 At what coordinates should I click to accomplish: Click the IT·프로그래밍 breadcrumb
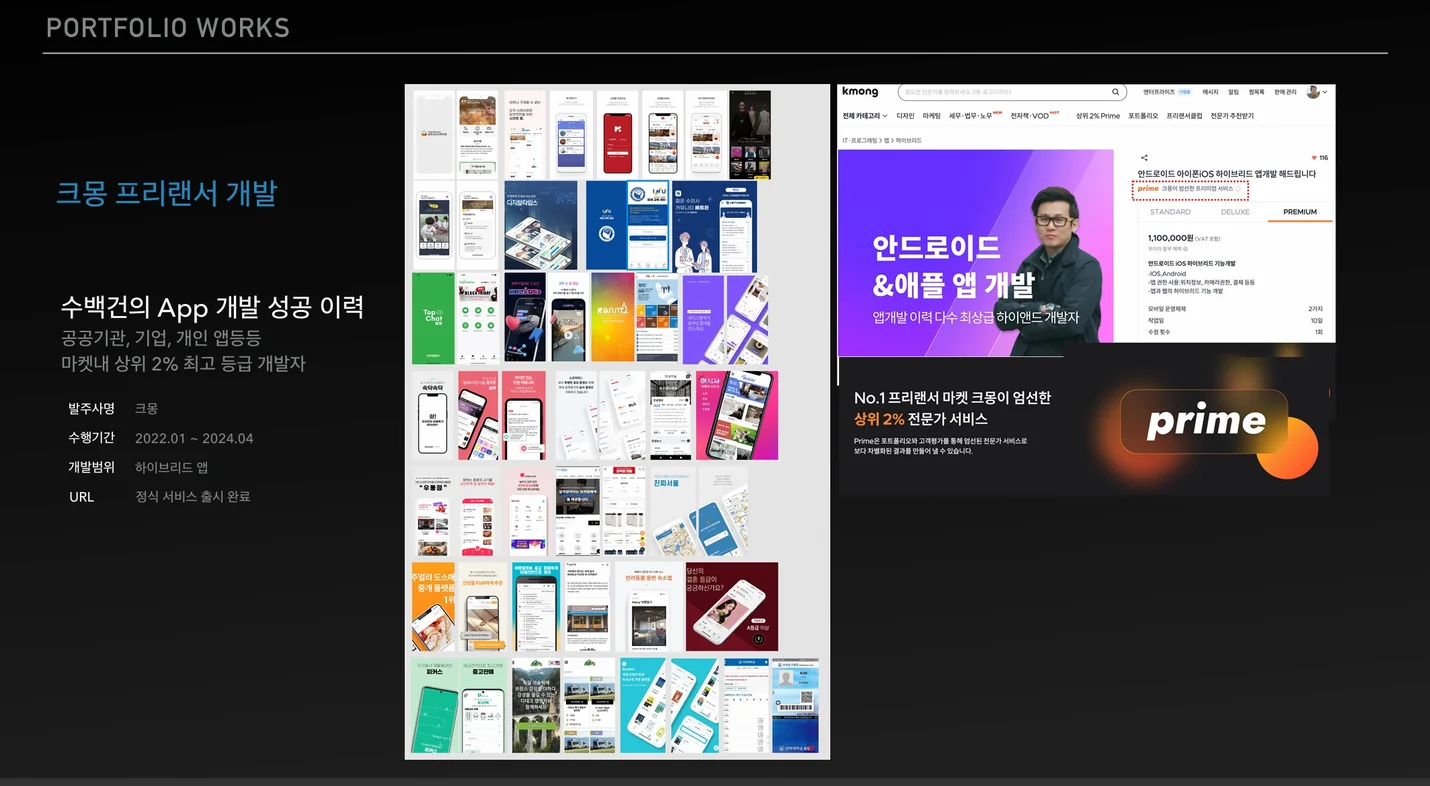(860, 141)
